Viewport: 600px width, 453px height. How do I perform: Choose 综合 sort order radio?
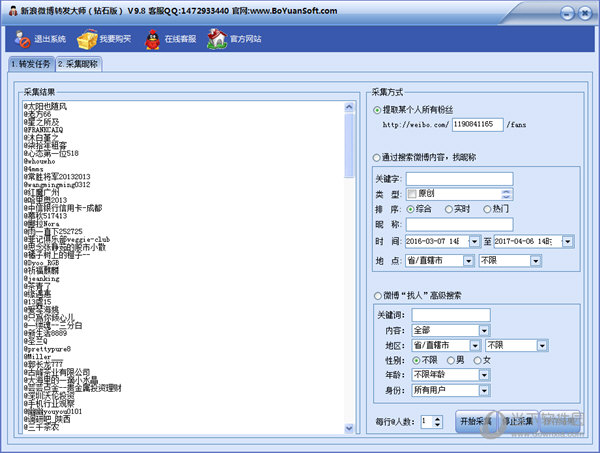411,209
